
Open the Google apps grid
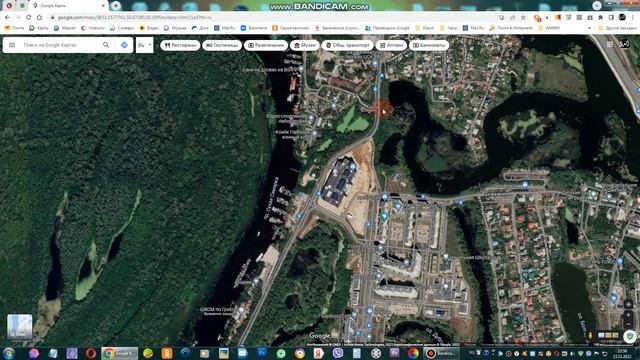610,44
